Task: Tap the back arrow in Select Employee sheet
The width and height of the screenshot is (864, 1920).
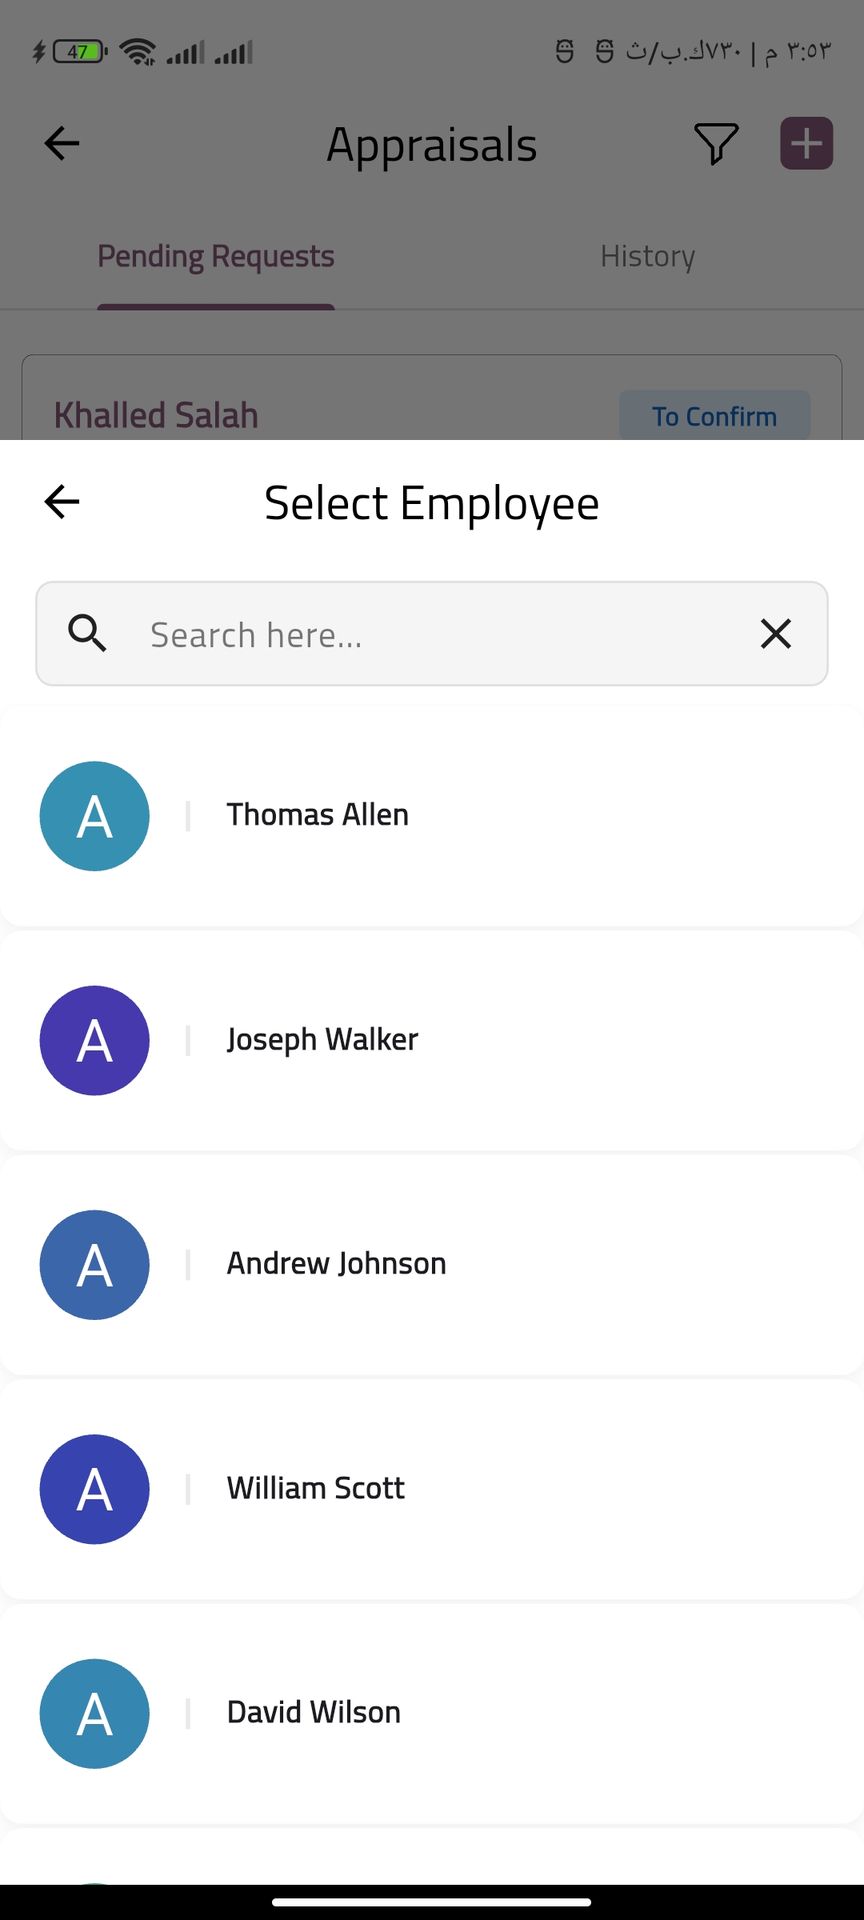Action: 62,502
